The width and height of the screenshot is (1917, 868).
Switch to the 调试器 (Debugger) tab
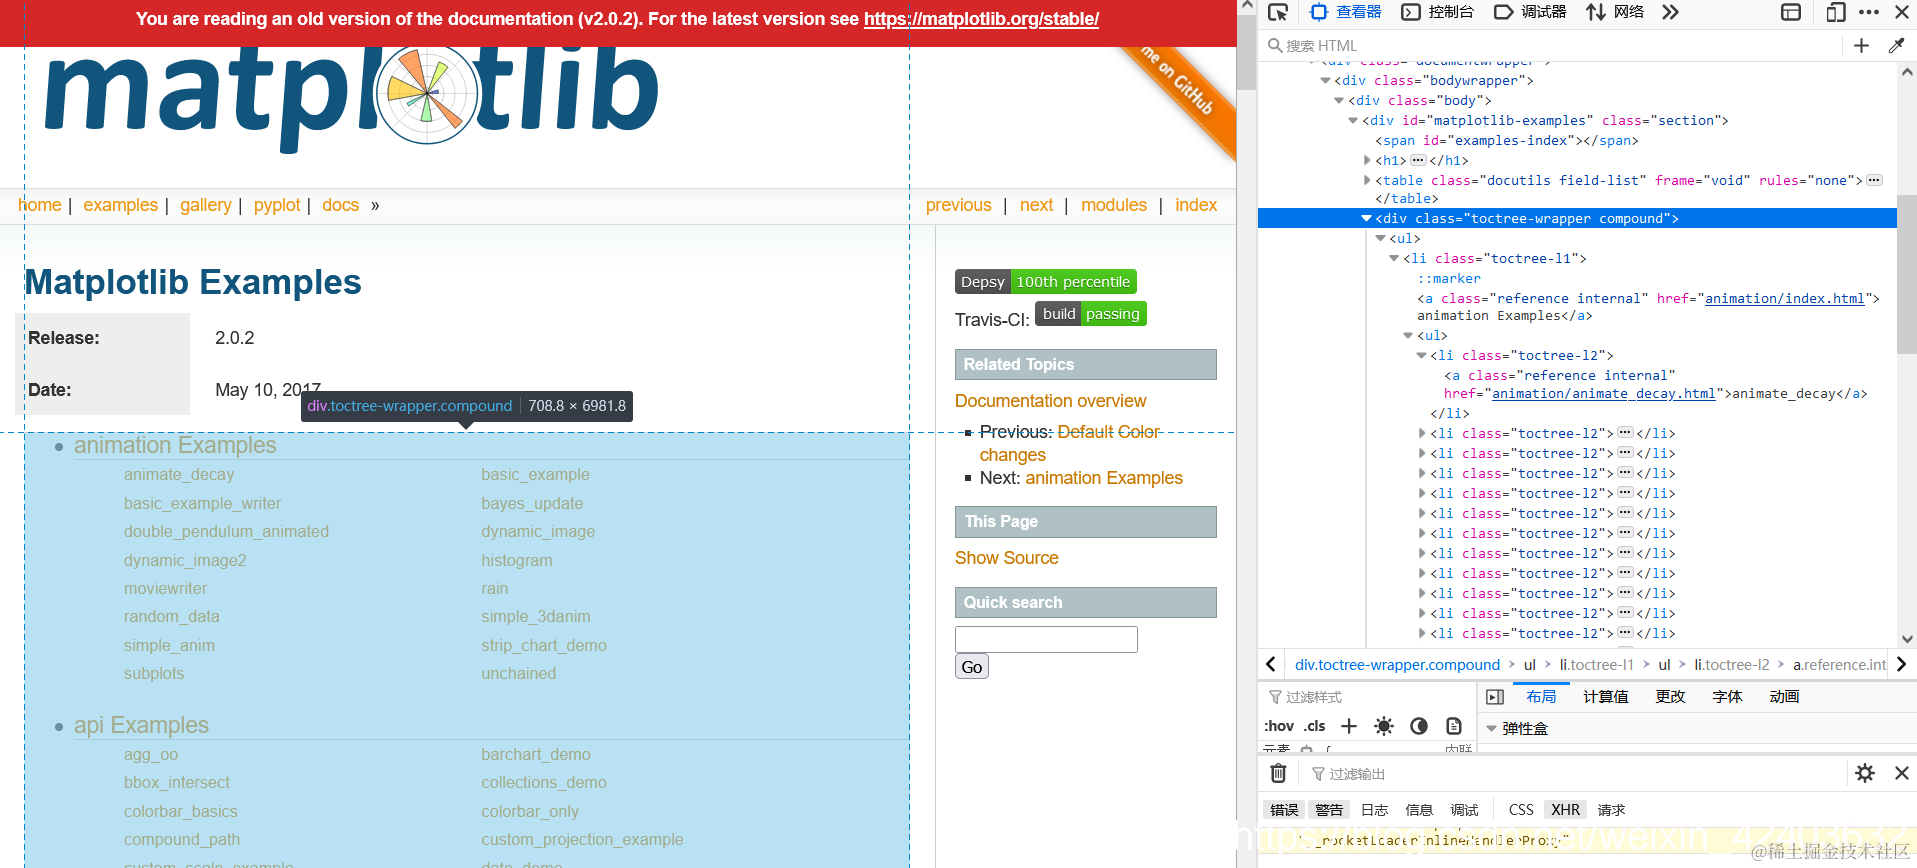[1530, 12]
